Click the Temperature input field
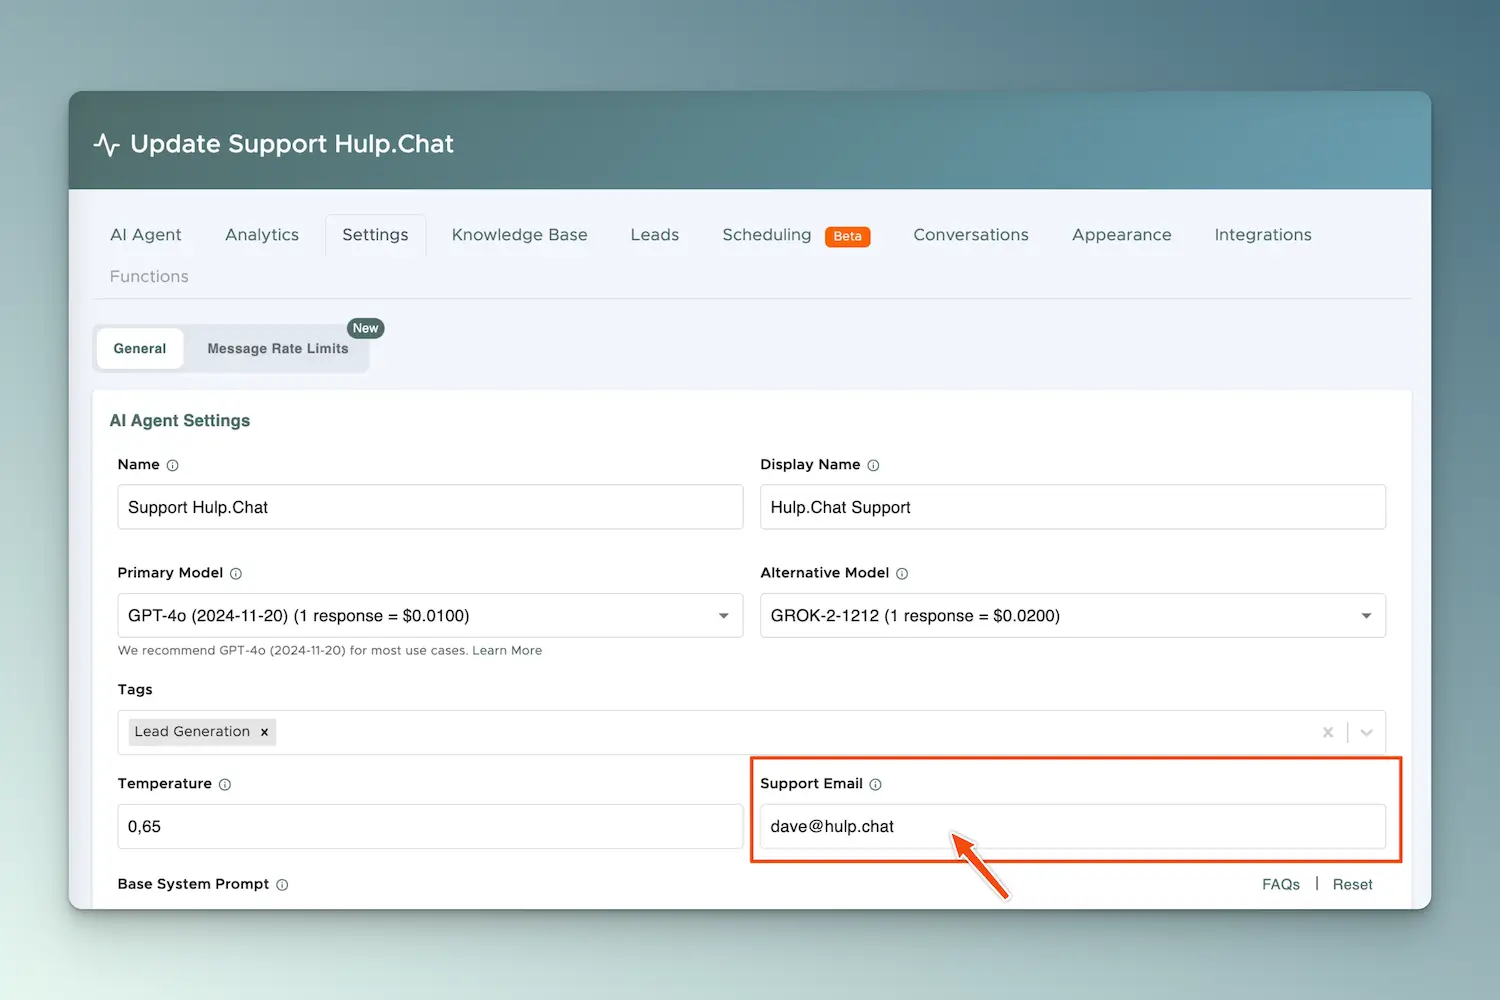This screenshot has width=1500, height=1000. tap(430, 827)
